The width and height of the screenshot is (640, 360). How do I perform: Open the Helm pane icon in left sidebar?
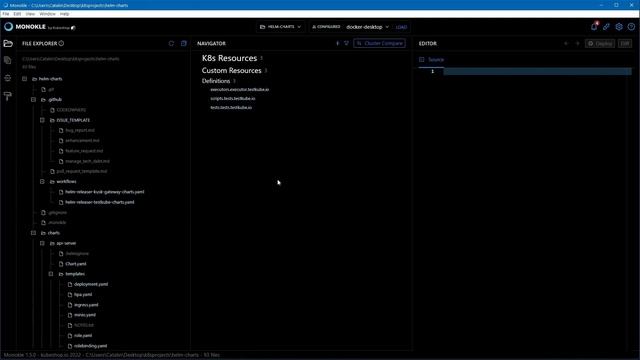click(x=8, y=78)
